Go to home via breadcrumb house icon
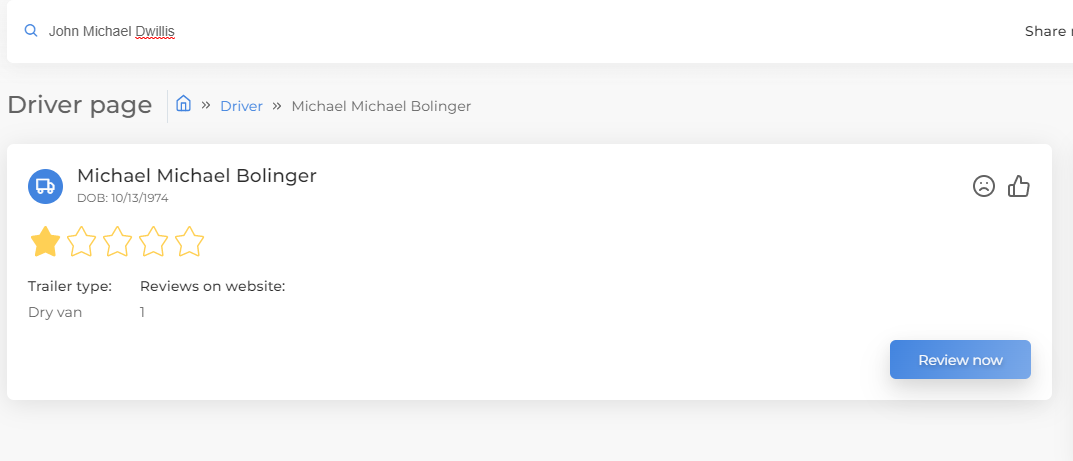 [184, 104]
